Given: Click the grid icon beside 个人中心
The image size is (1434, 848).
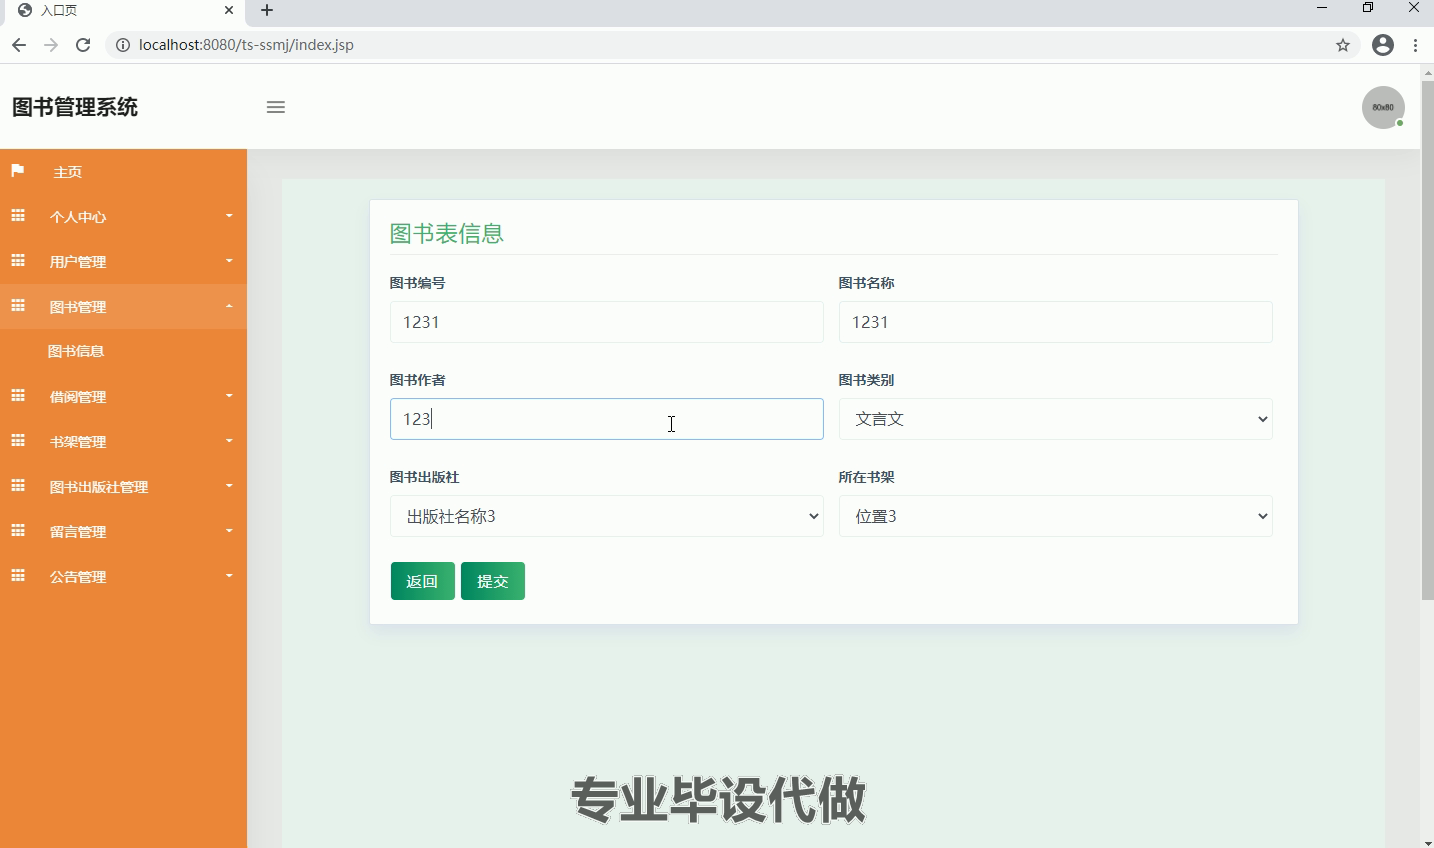Looking at the screenshot, I should [18, 216].
